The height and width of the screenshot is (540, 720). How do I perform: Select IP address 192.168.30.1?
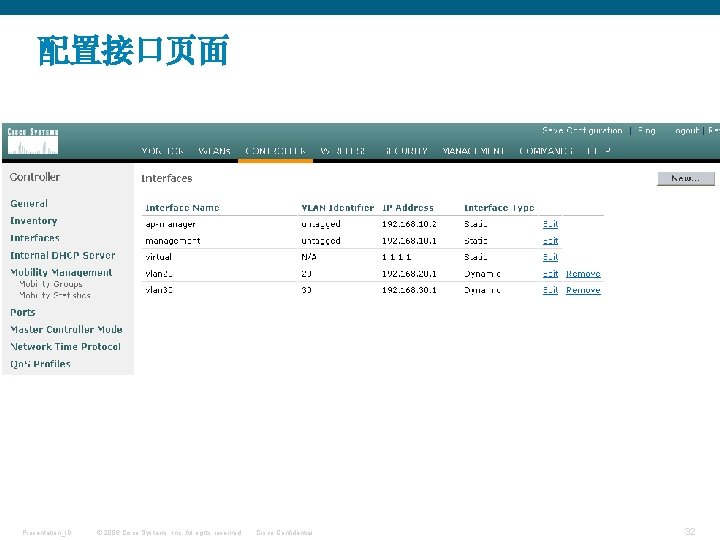409,290
